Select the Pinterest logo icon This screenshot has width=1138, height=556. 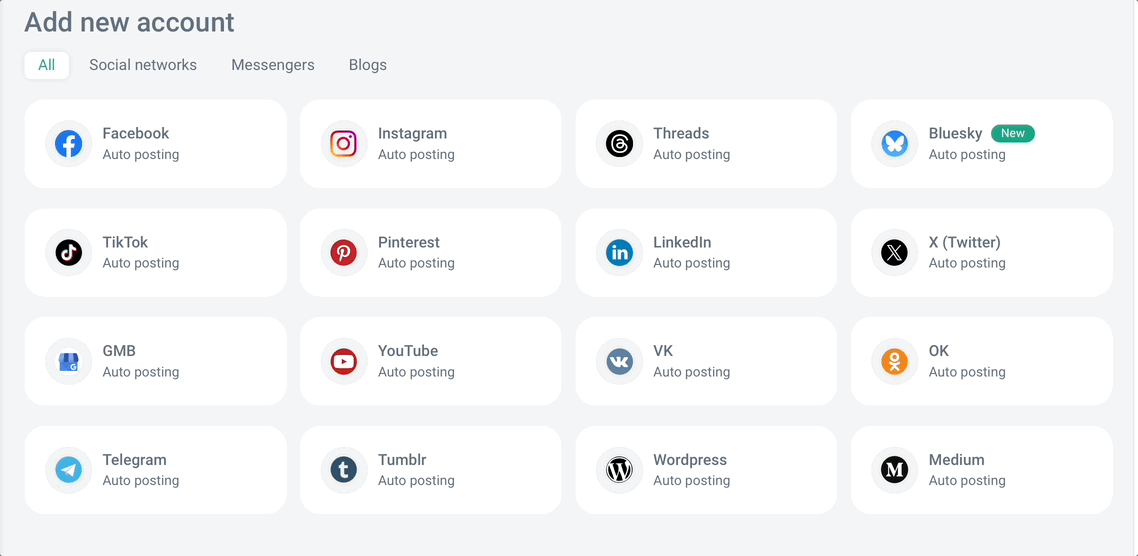point(344,253)
